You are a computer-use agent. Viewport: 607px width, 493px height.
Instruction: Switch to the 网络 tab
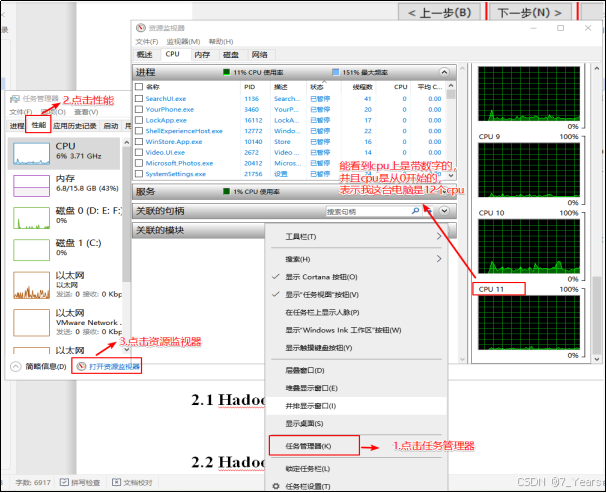260,55
